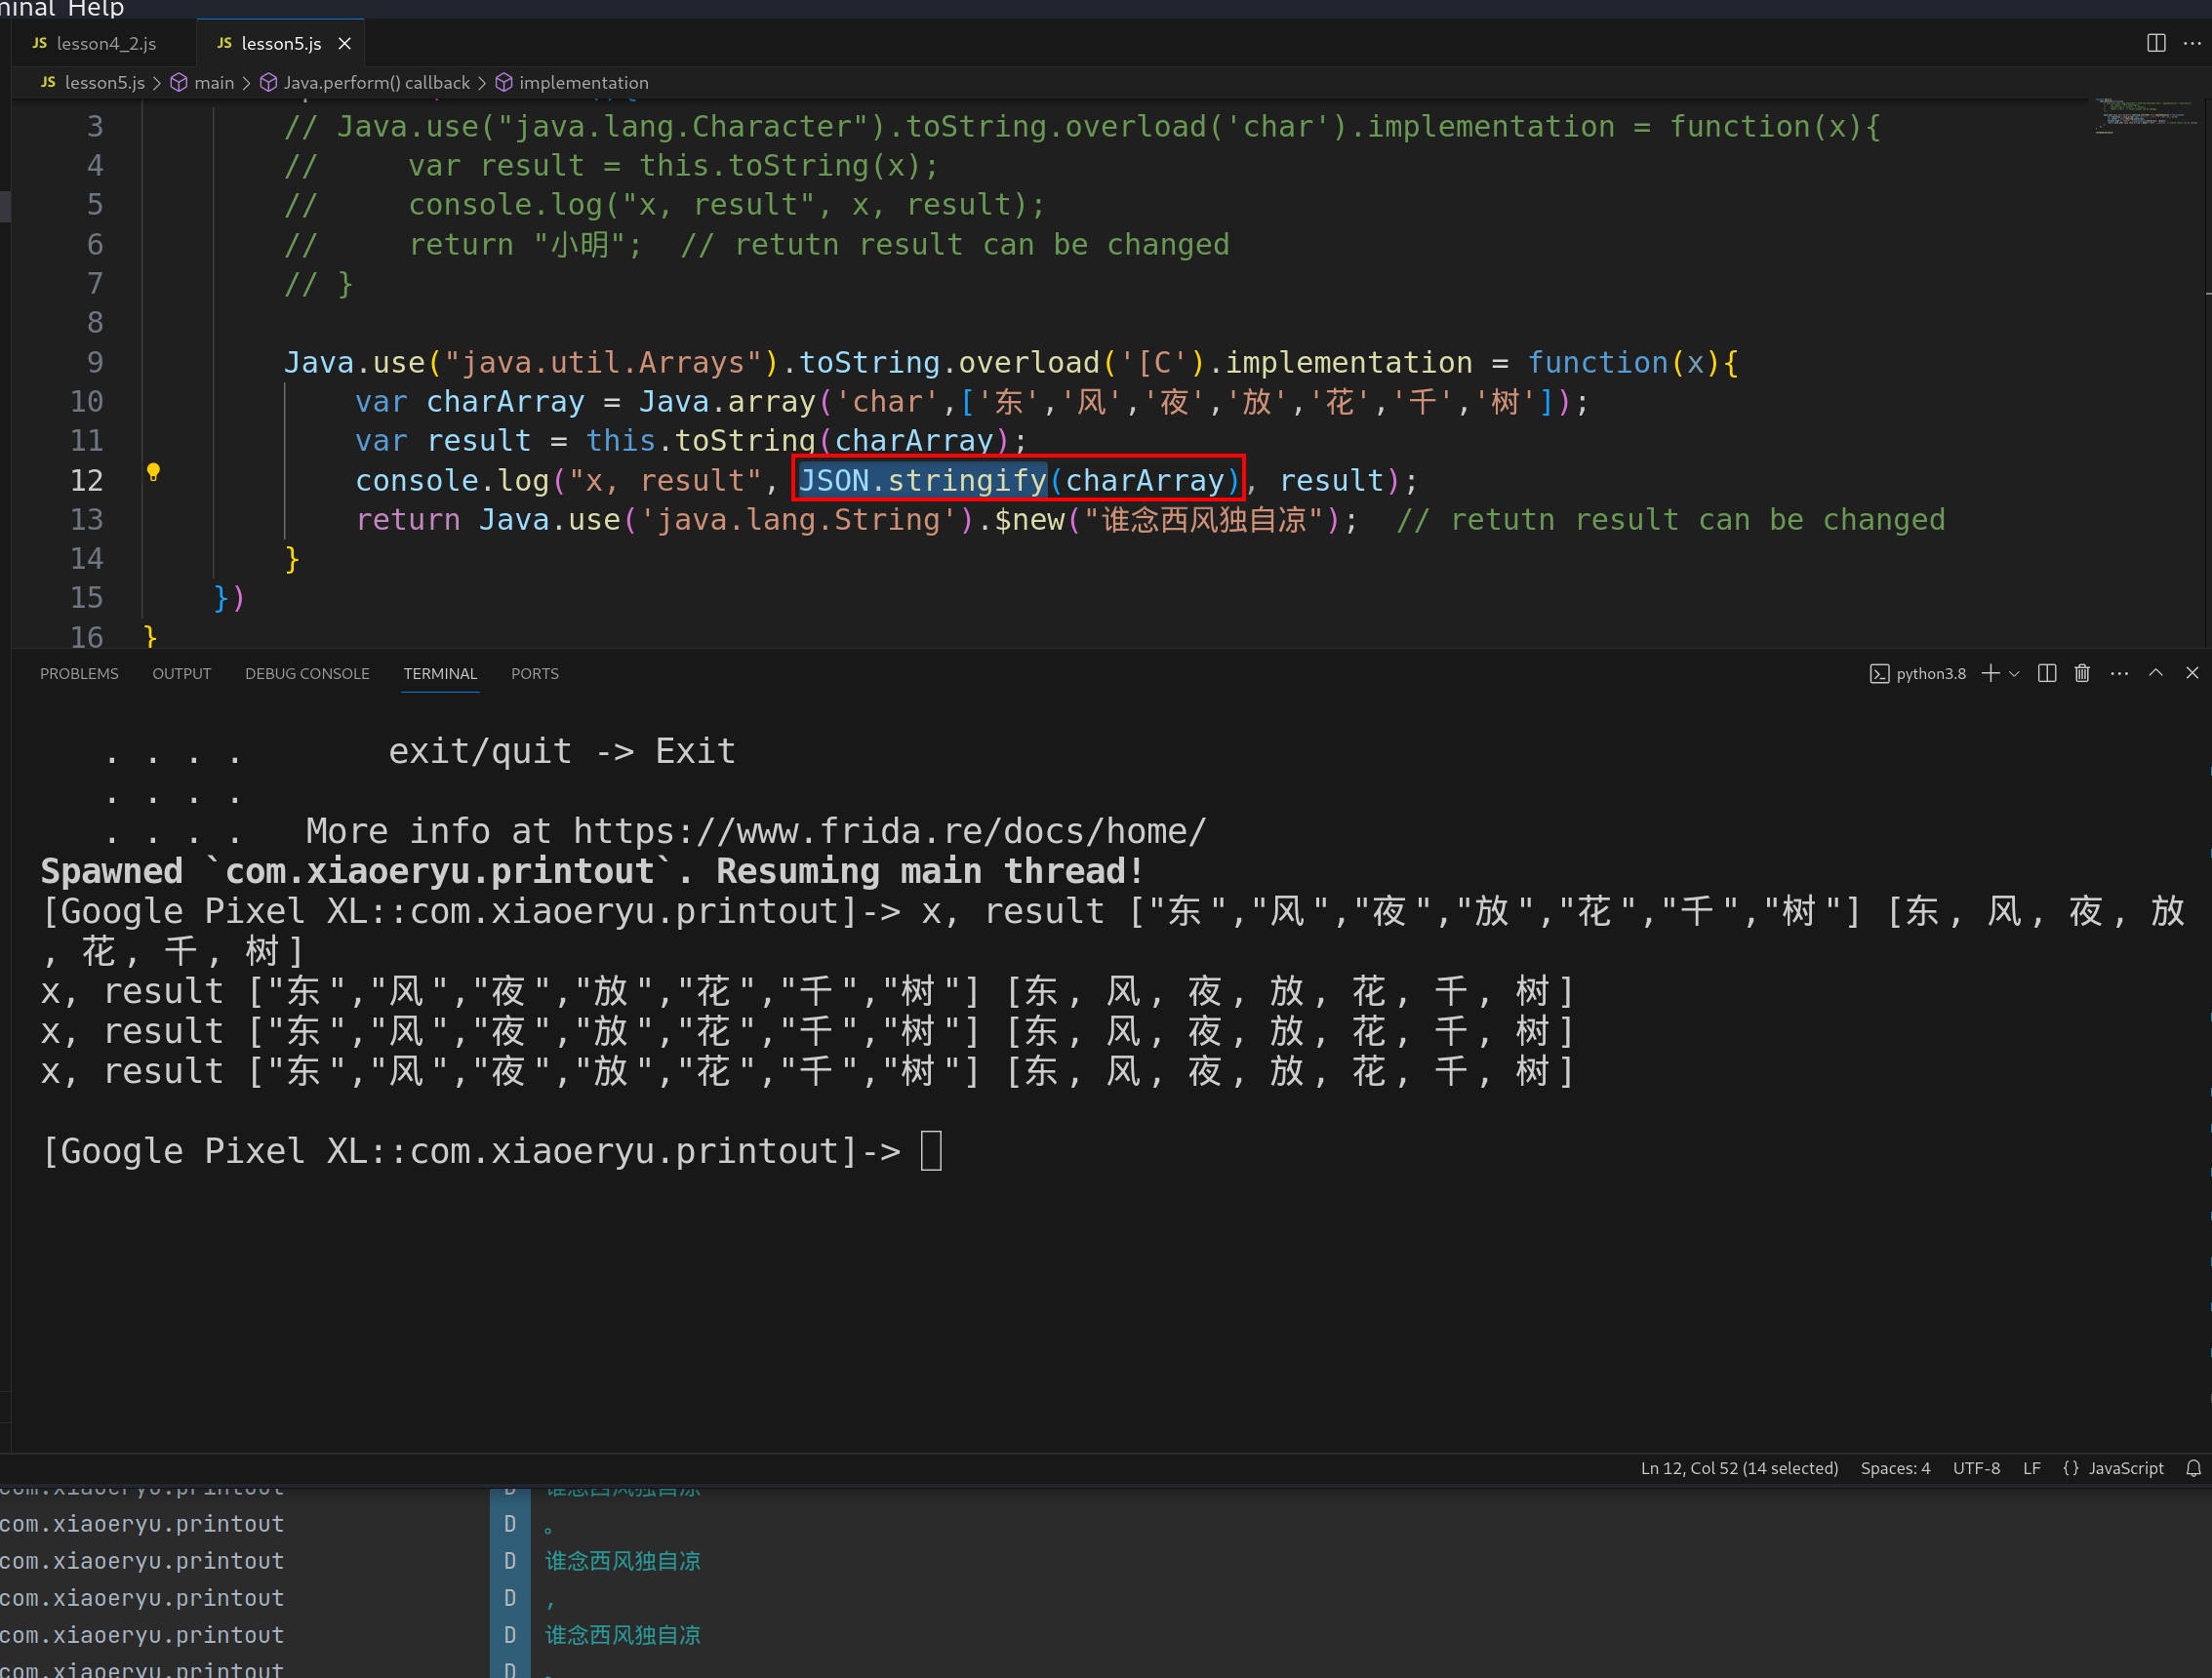
Task: Close the terminal panel
Action: 2191,673
